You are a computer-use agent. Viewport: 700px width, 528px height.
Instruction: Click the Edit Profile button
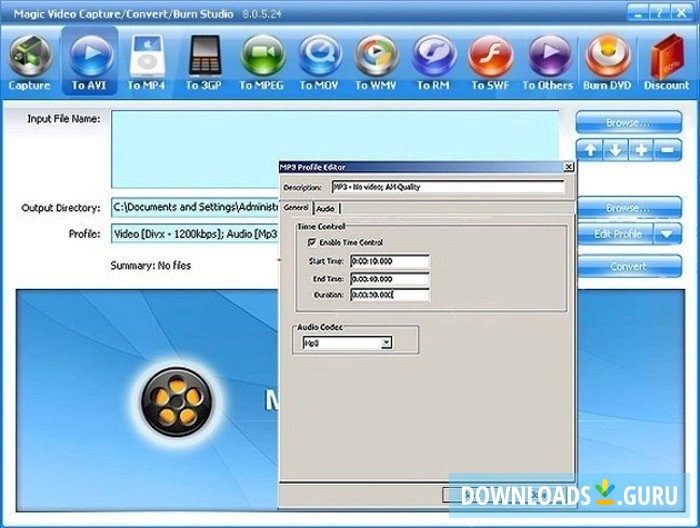coord(615,234)
